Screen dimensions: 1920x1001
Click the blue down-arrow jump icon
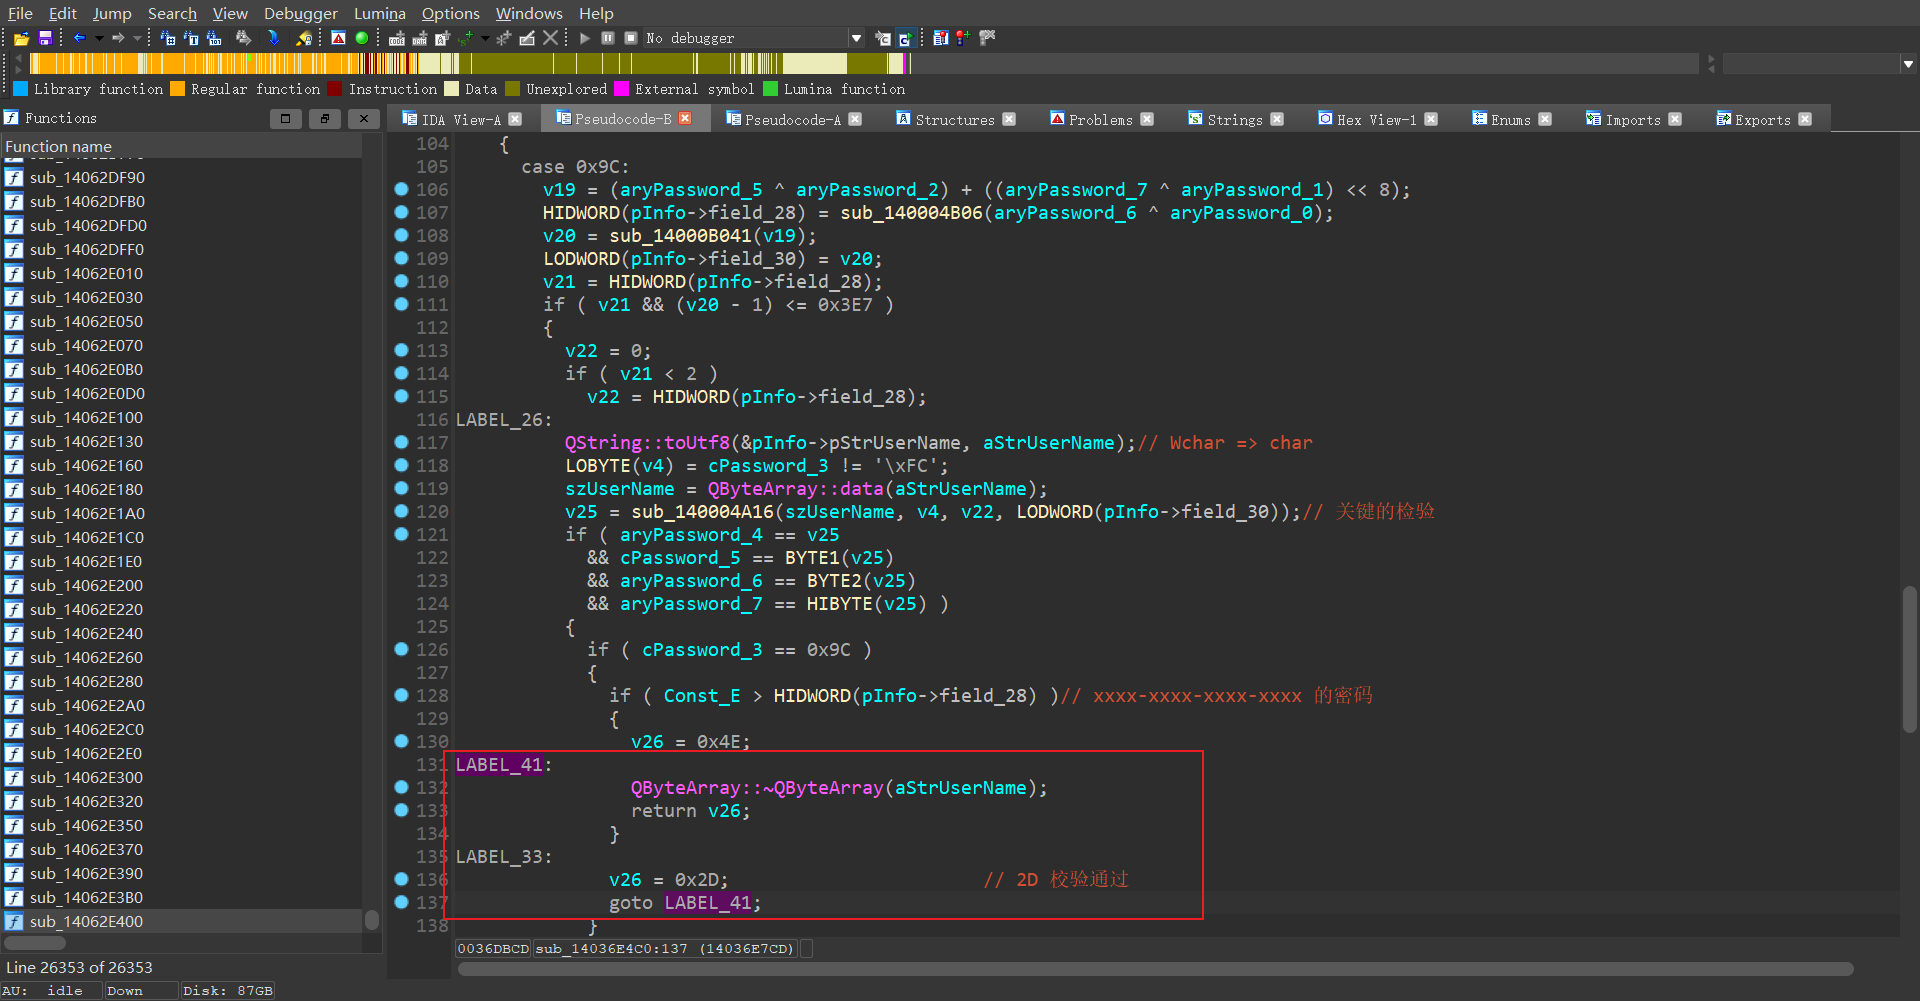[x=273, y=38]
